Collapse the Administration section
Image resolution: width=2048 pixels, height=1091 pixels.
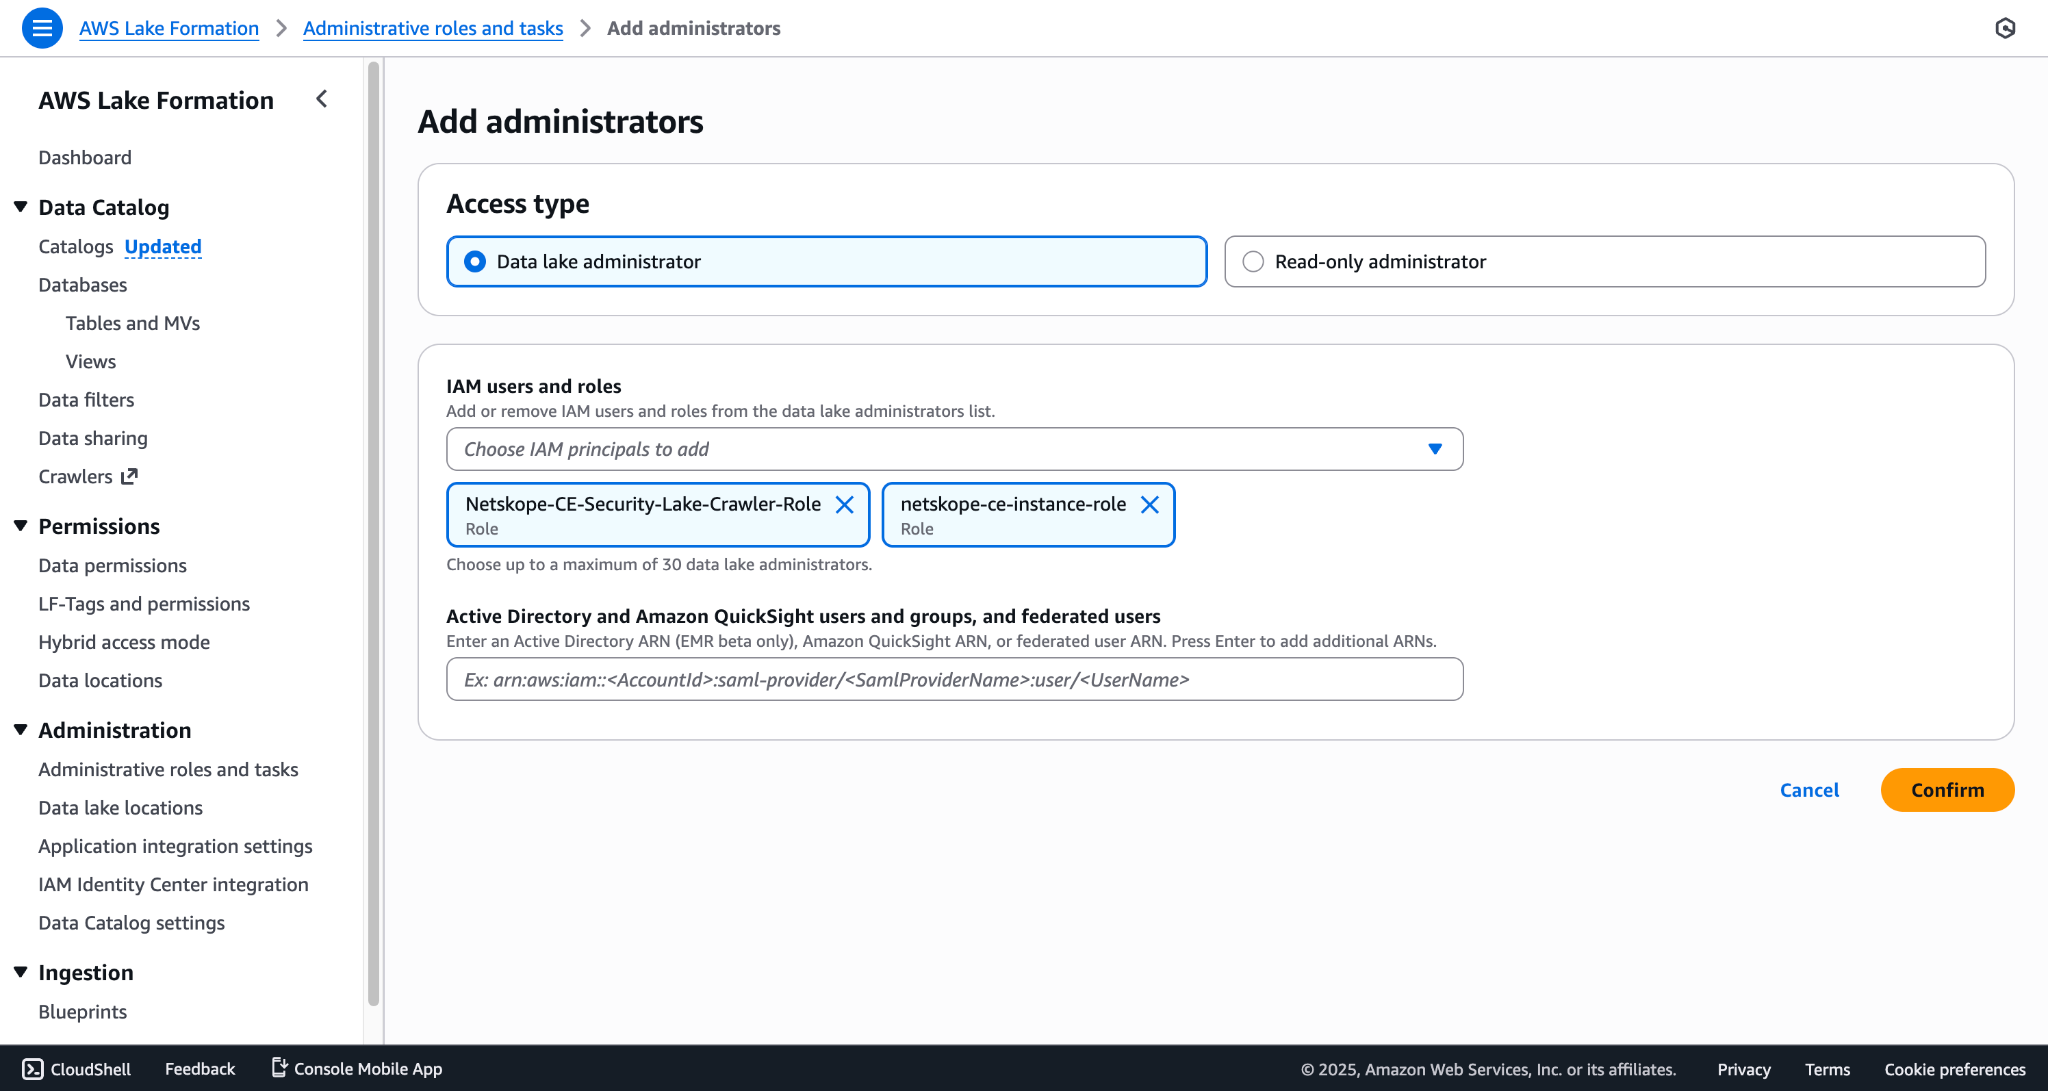point(20,730)
